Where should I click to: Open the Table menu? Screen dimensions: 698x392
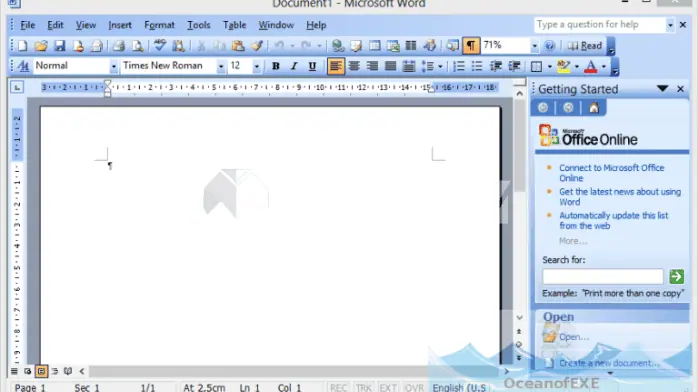(234, 25)
